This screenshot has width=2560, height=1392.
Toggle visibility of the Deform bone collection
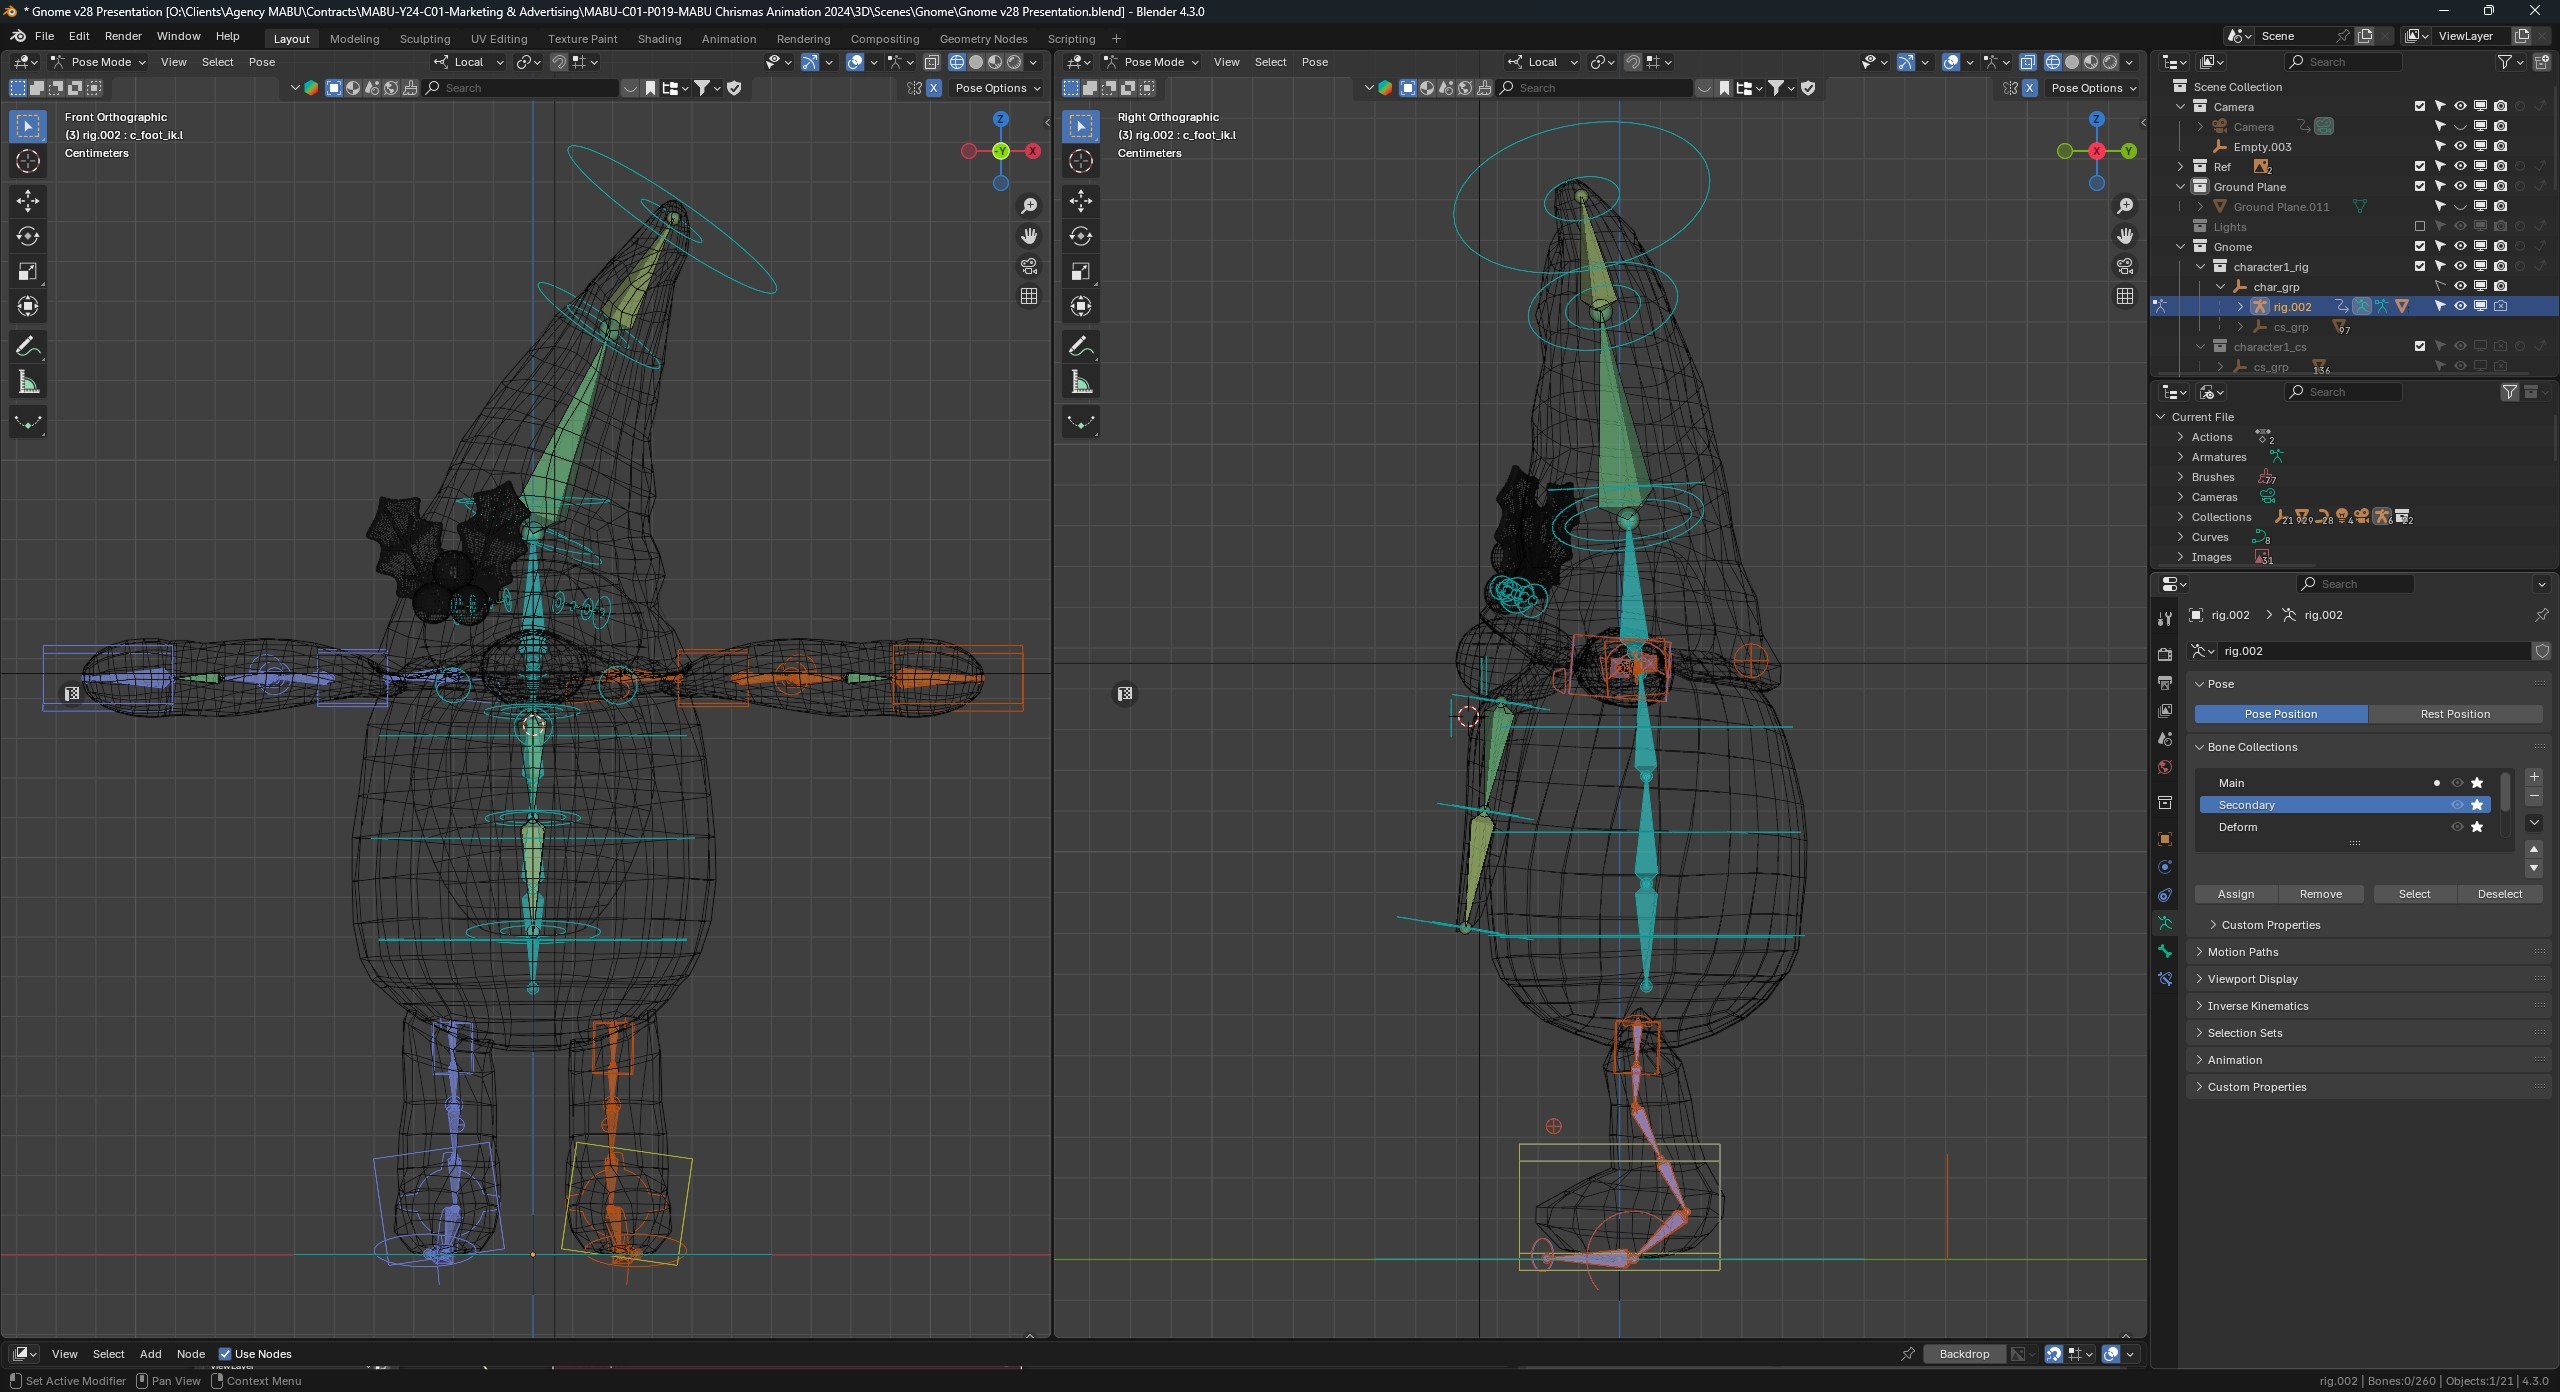(x=2459, y=827)
